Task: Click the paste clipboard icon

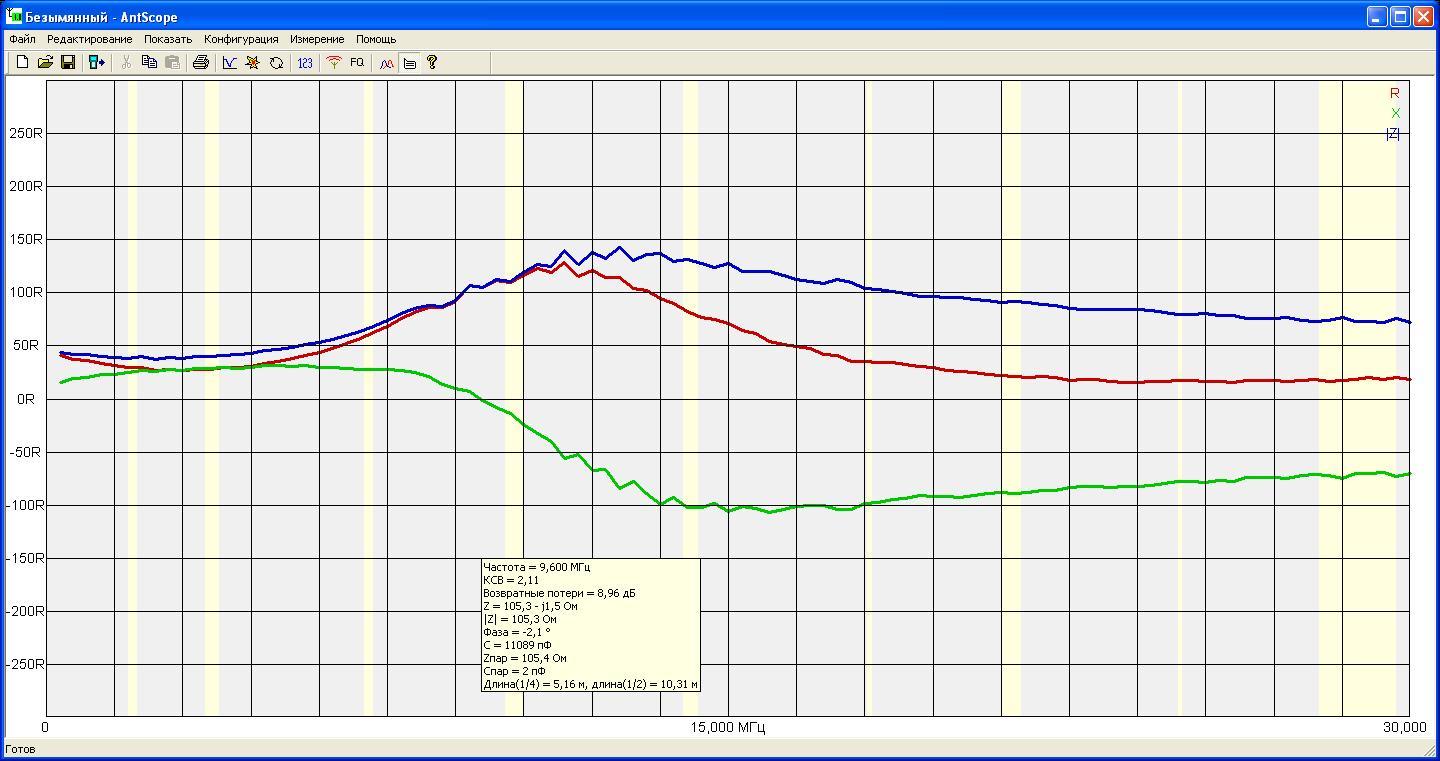Action: pyautogui.click(x=172, y=62)
